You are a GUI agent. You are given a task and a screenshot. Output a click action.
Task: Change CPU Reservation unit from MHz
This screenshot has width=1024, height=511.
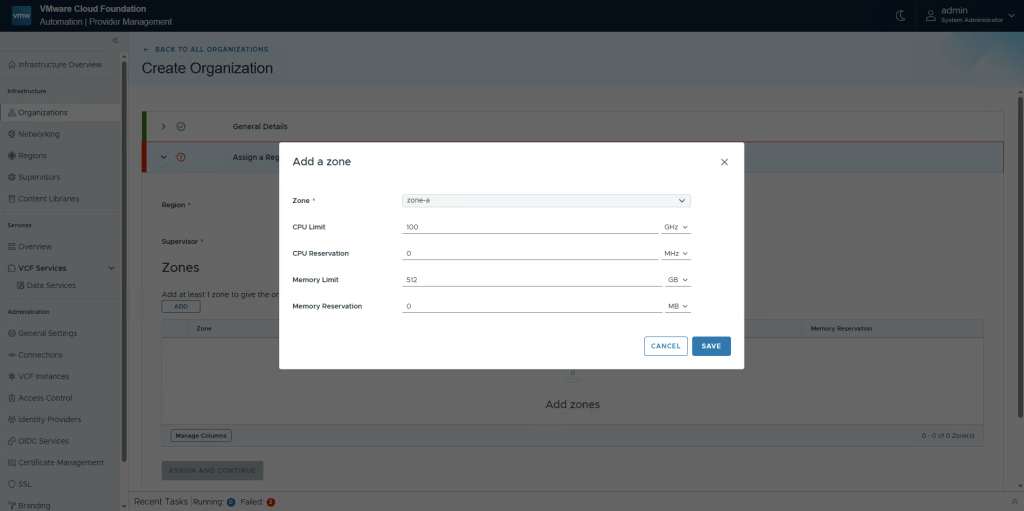(x=677, y=253)
